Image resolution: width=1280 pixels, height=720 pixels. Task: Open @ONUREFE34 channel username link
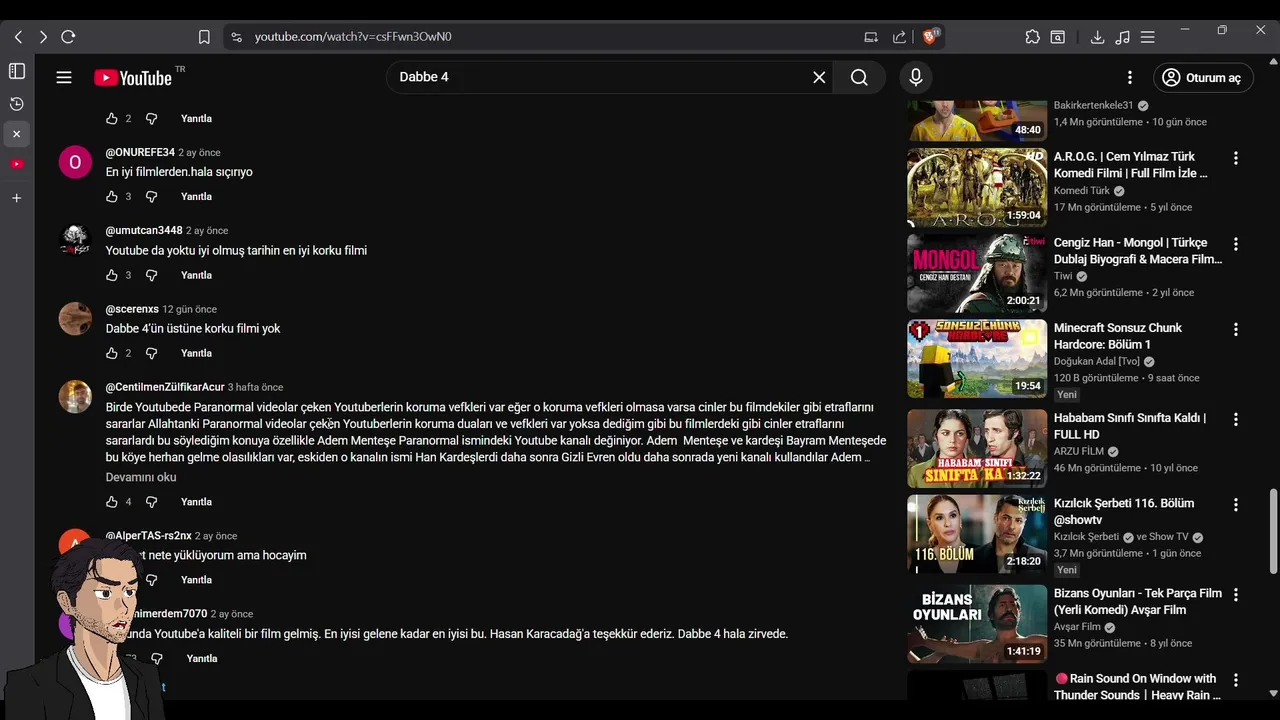click(x=140, y=153)
